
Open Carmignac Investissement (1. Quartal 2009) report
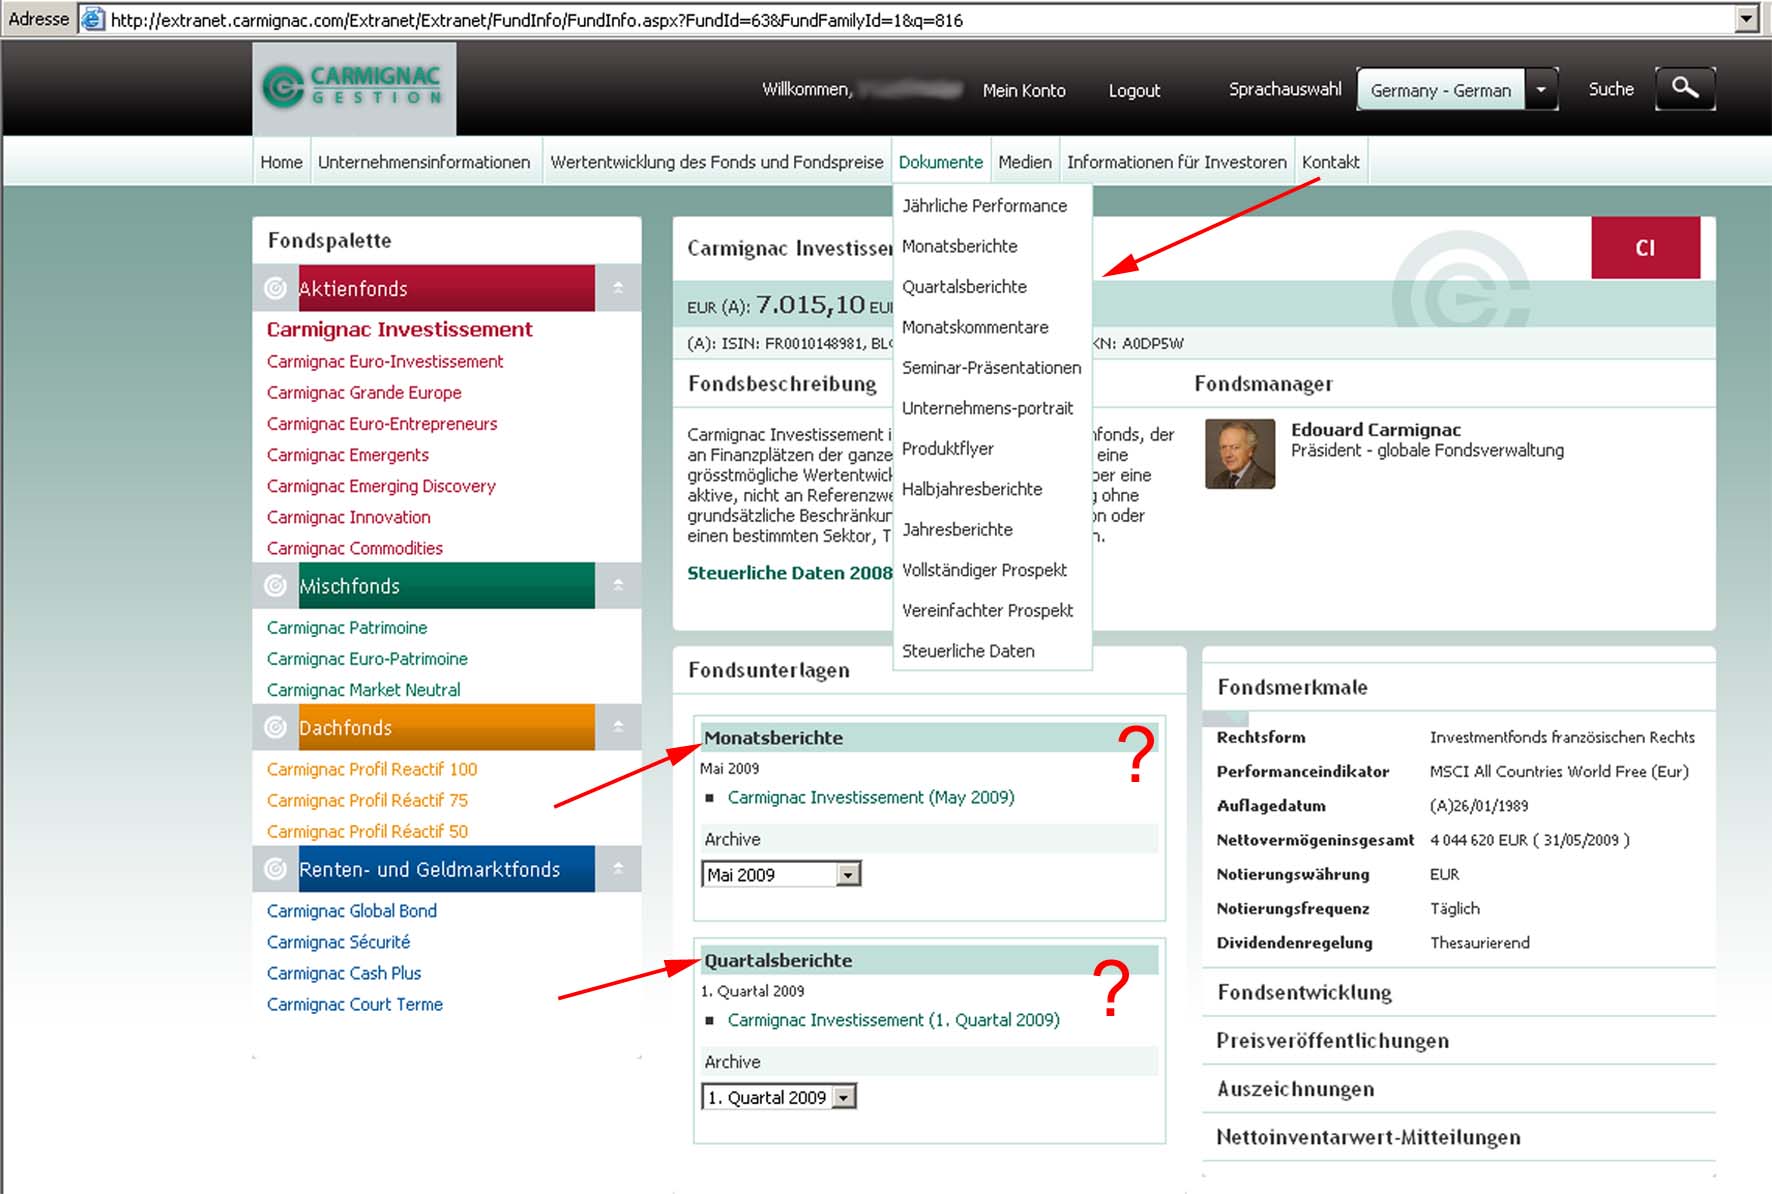[894, 1020]
